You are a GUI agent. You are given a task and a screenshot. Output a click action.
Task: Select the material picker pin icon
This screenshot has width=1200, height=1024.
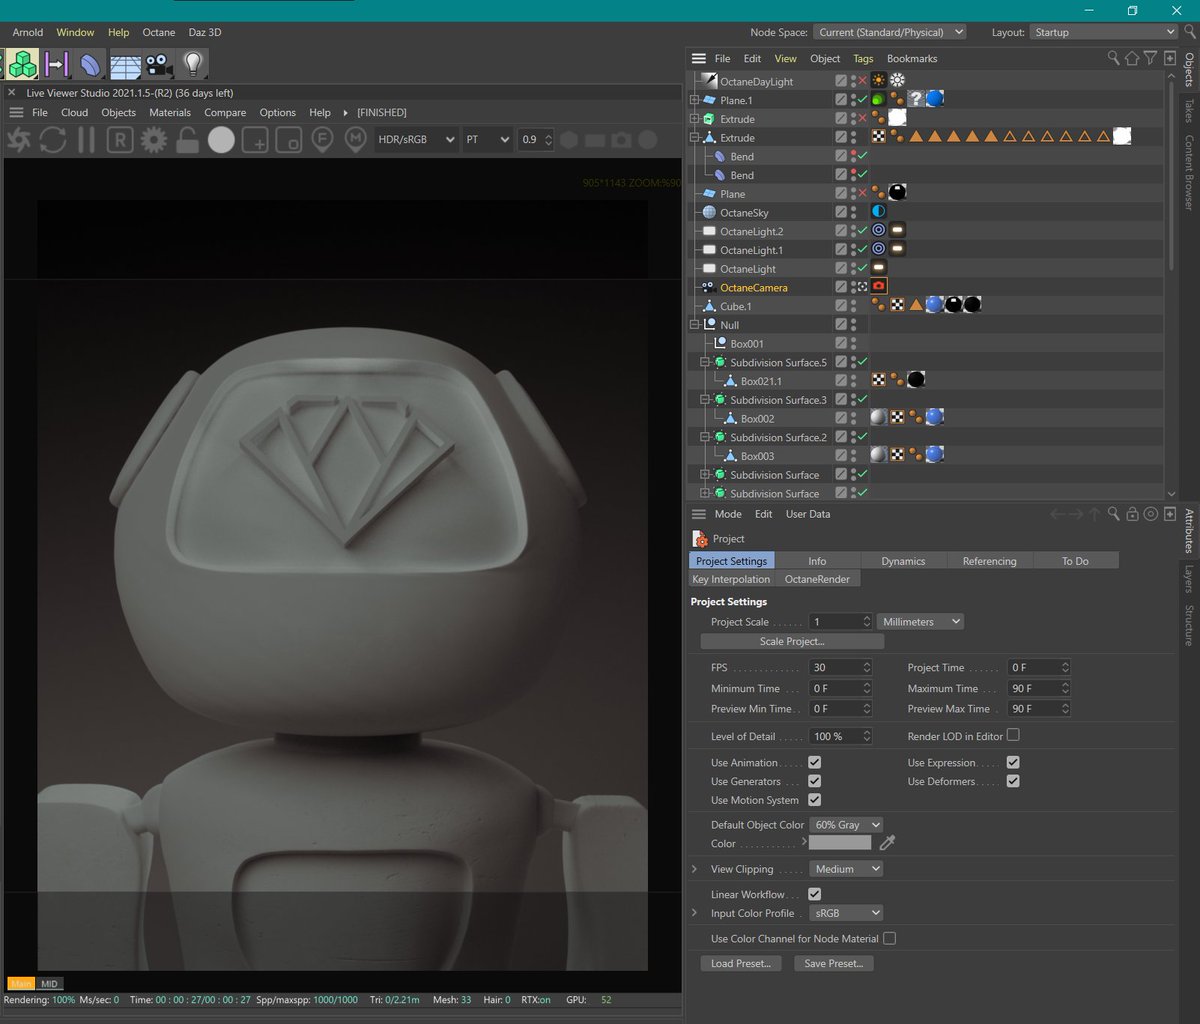pyautogui.click(x=355, y=140)
